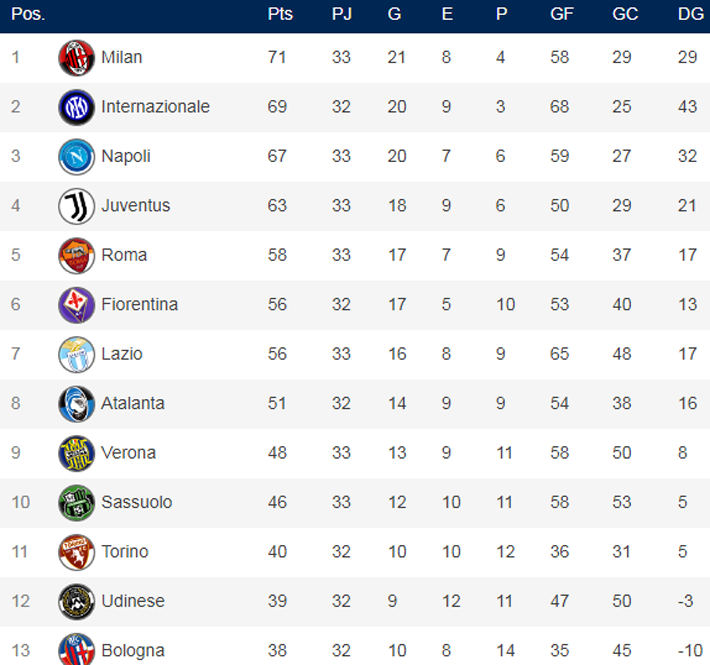The height and width of the screenshot is (665, 710).
Task: Sort by the GF column header
Action: coord(560,15)
